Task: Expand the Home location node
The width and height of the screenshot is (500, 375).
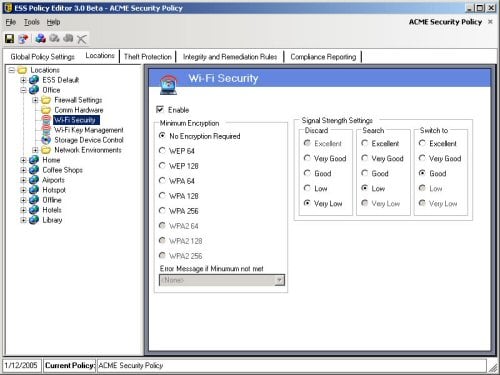Action: click(x=23, y=160)
